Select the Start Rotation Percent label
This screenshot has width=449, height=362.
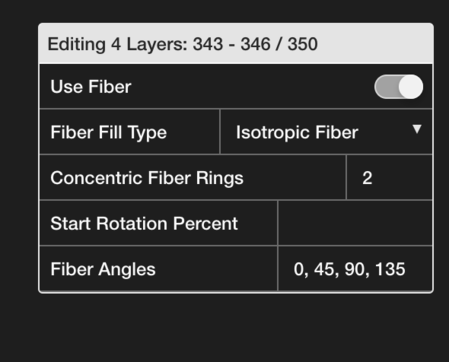click(x=144, y=223)
